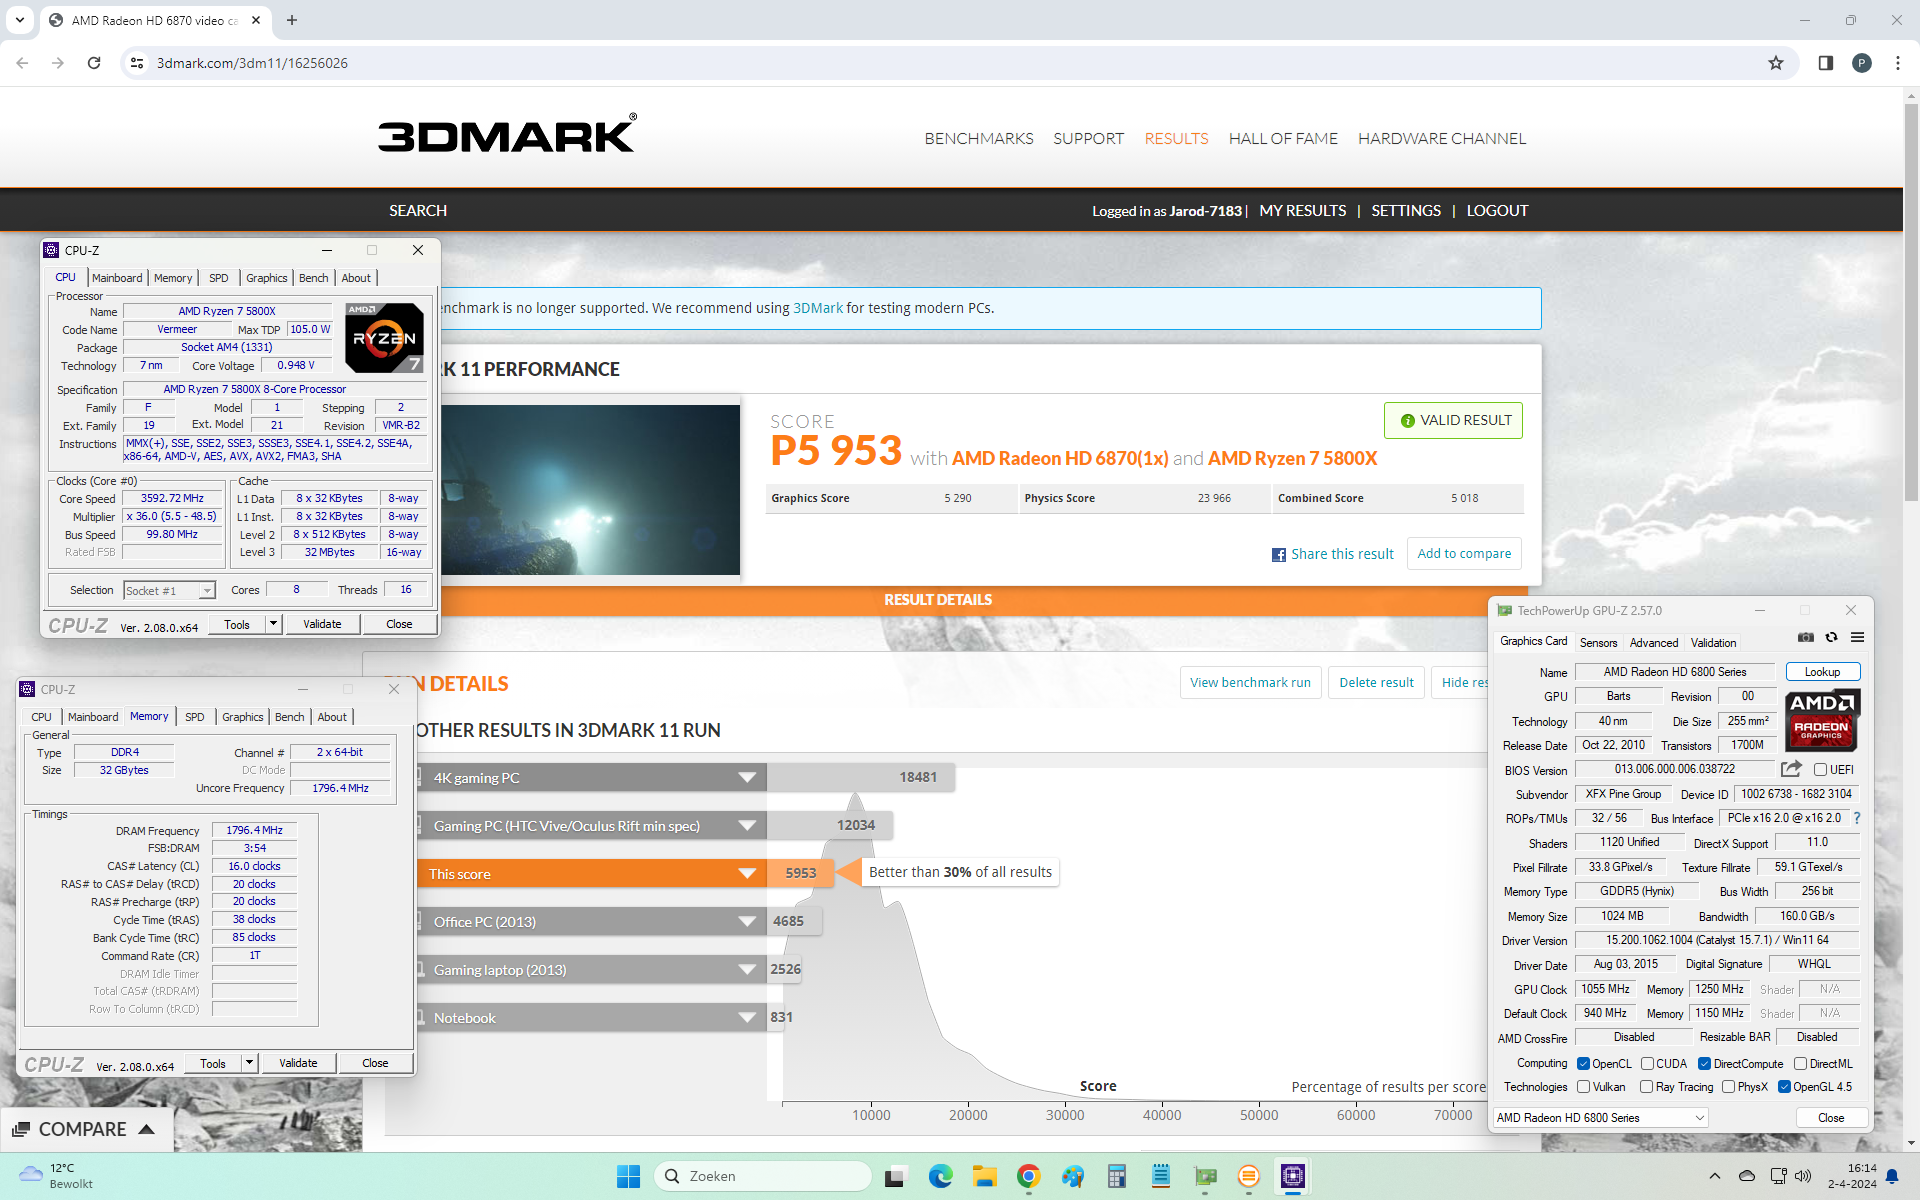The width and height of the screenshot is (1920, 1200).
Task: Click the 3DMark 11 benchmark scene thumbnail
Action: (590, 489)
